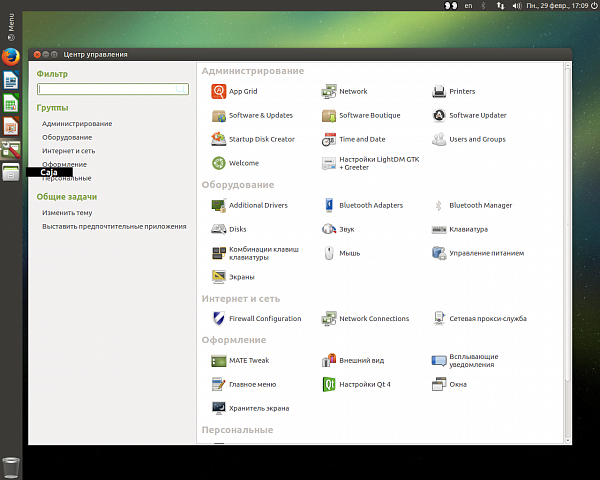
Task: Open Хранитель экрана screensaver settings
Action: 250,408
